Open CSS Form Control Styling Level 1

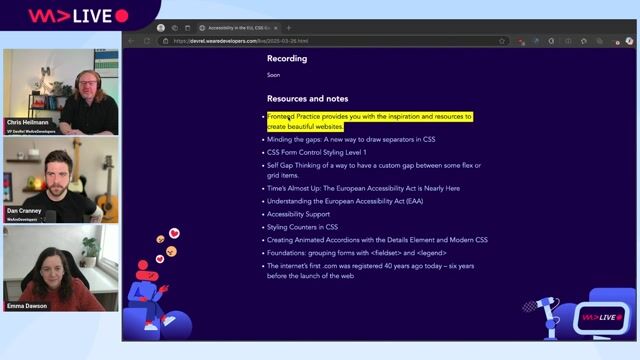[317, 152]
